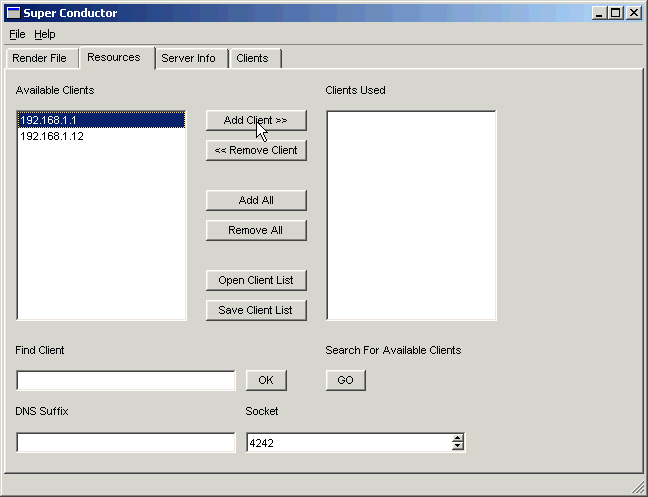Switch to the Clients tab
648x497 pixels.
pos(252,58)
